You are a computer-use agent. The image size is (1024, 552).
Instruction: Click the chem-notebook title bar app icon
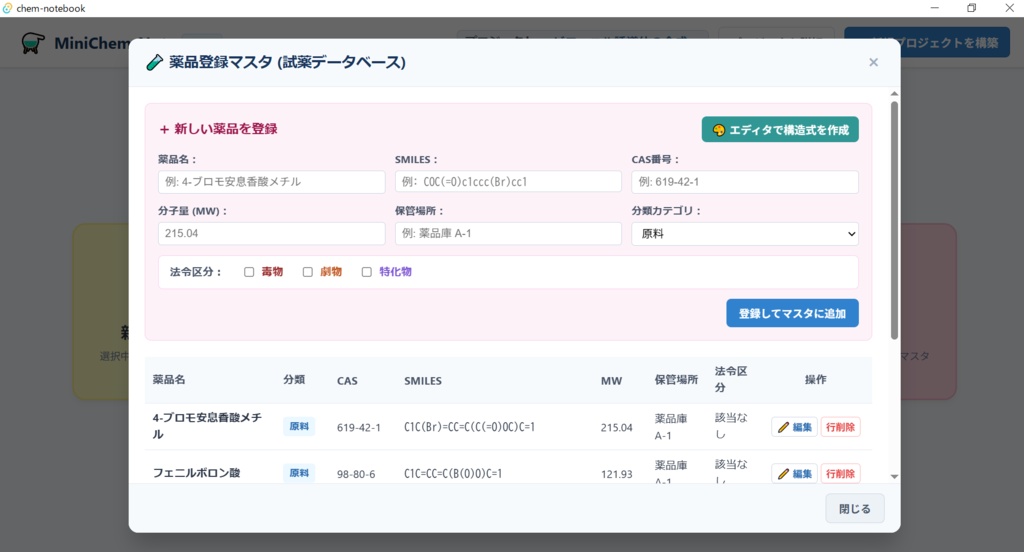[x=8, y=8]
